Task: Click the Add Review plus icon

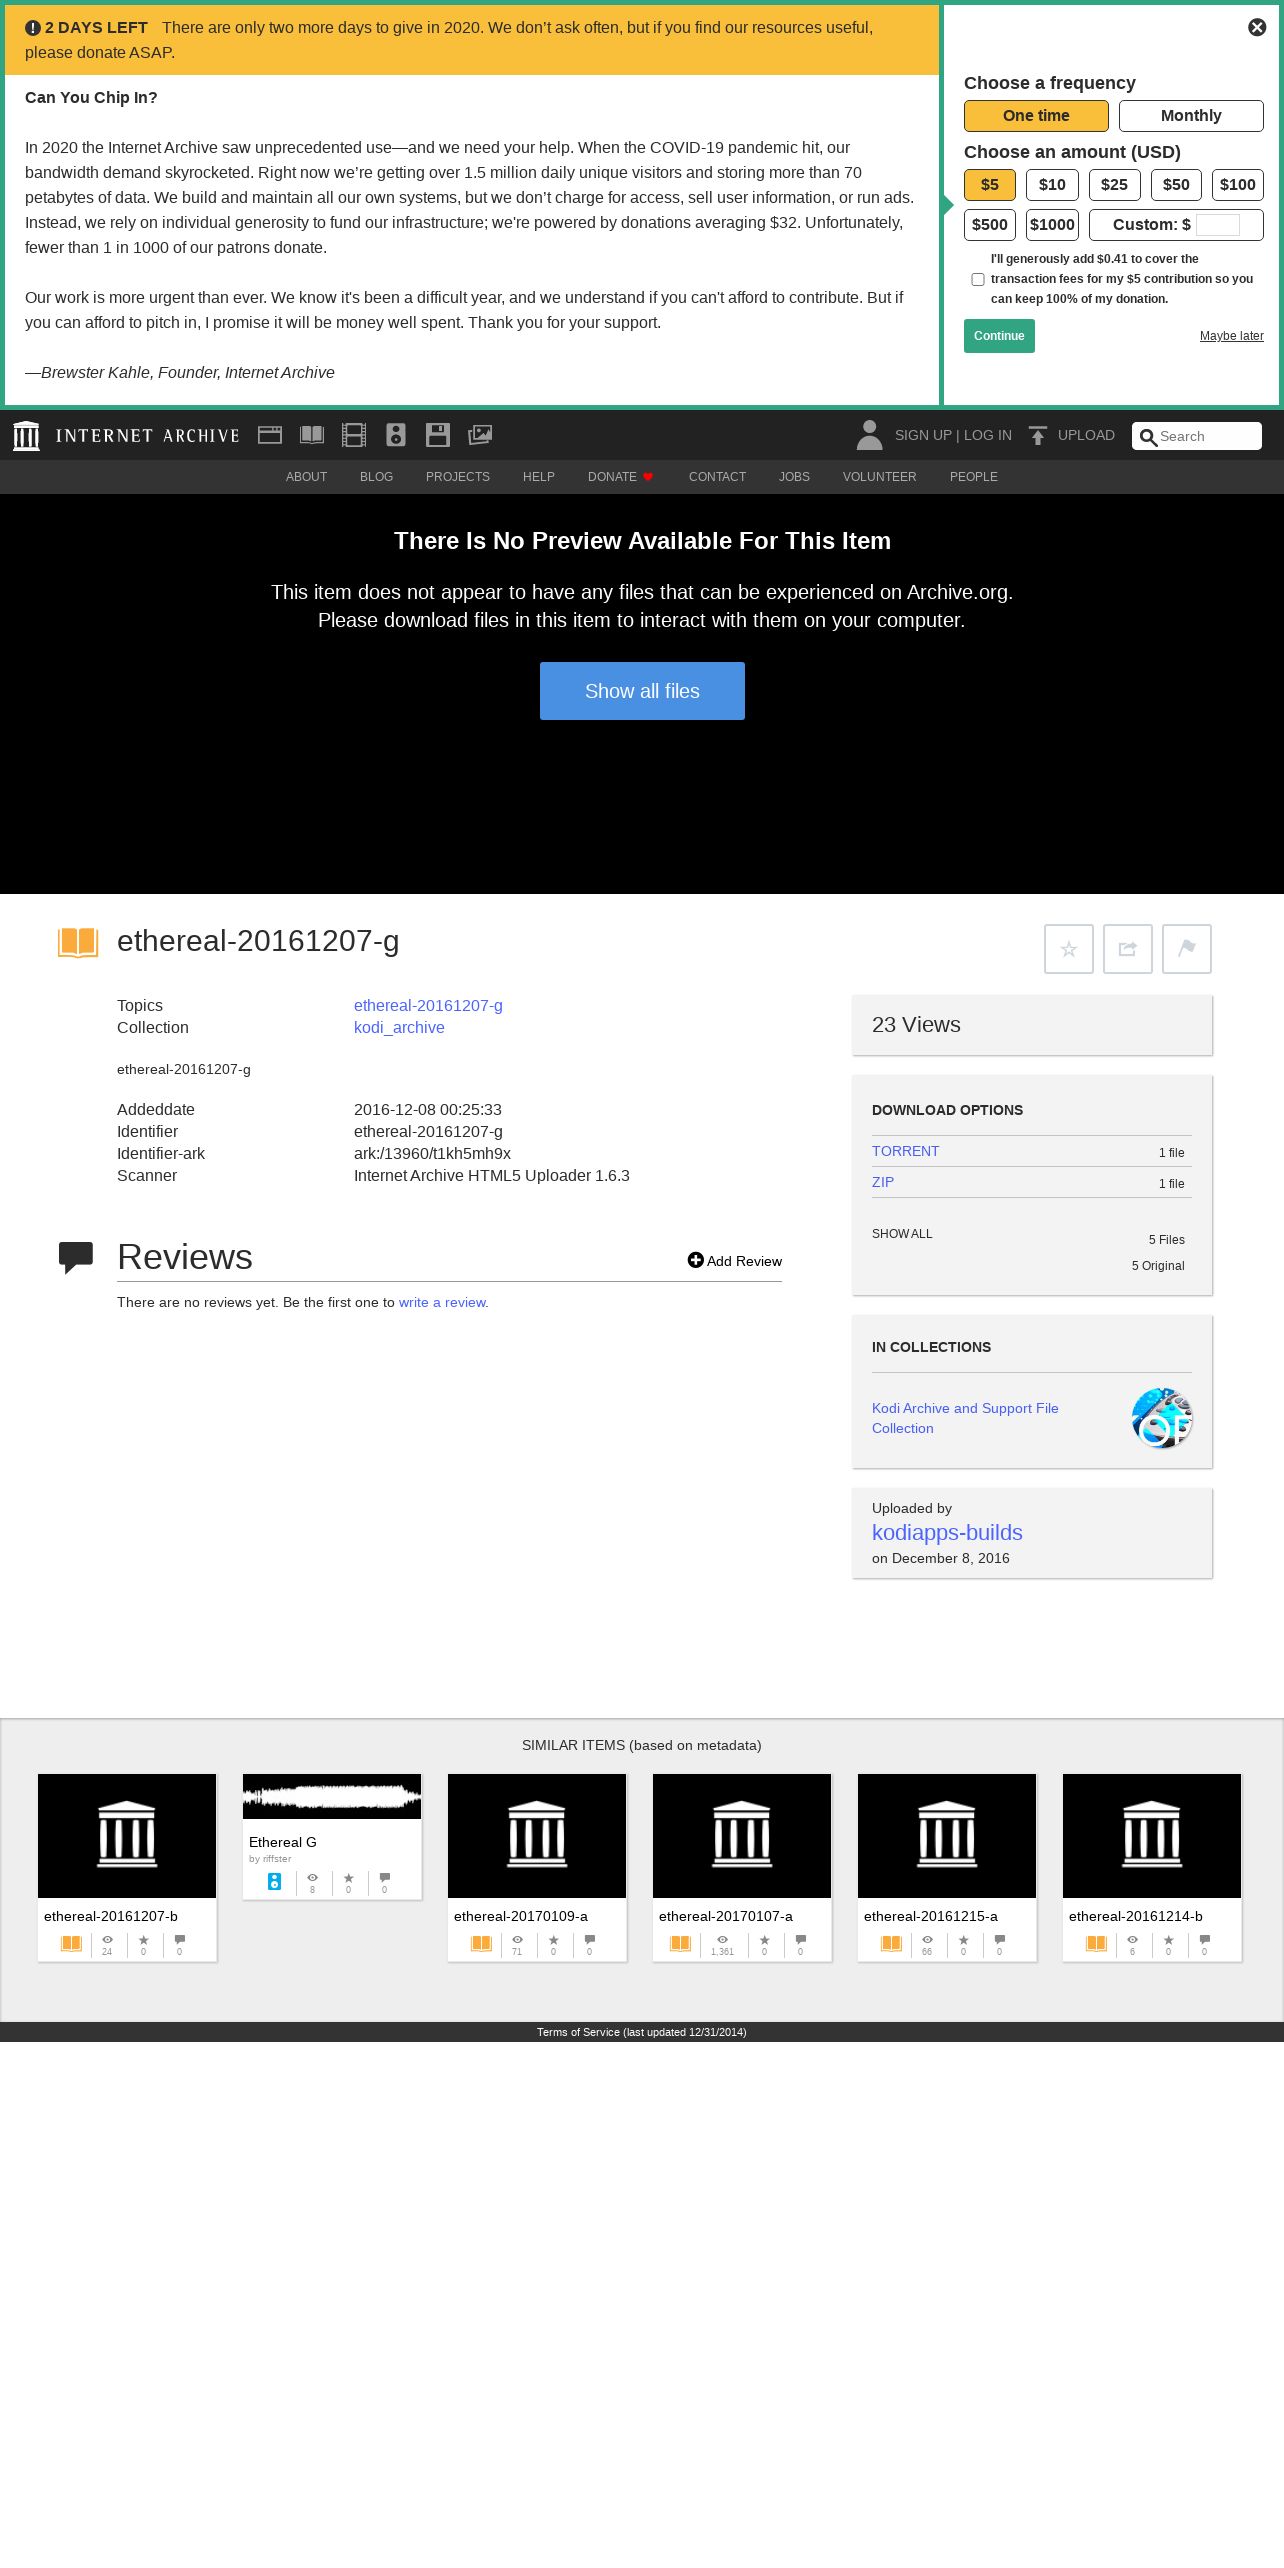Action: pyautogui.click(x=696, y=1260)
